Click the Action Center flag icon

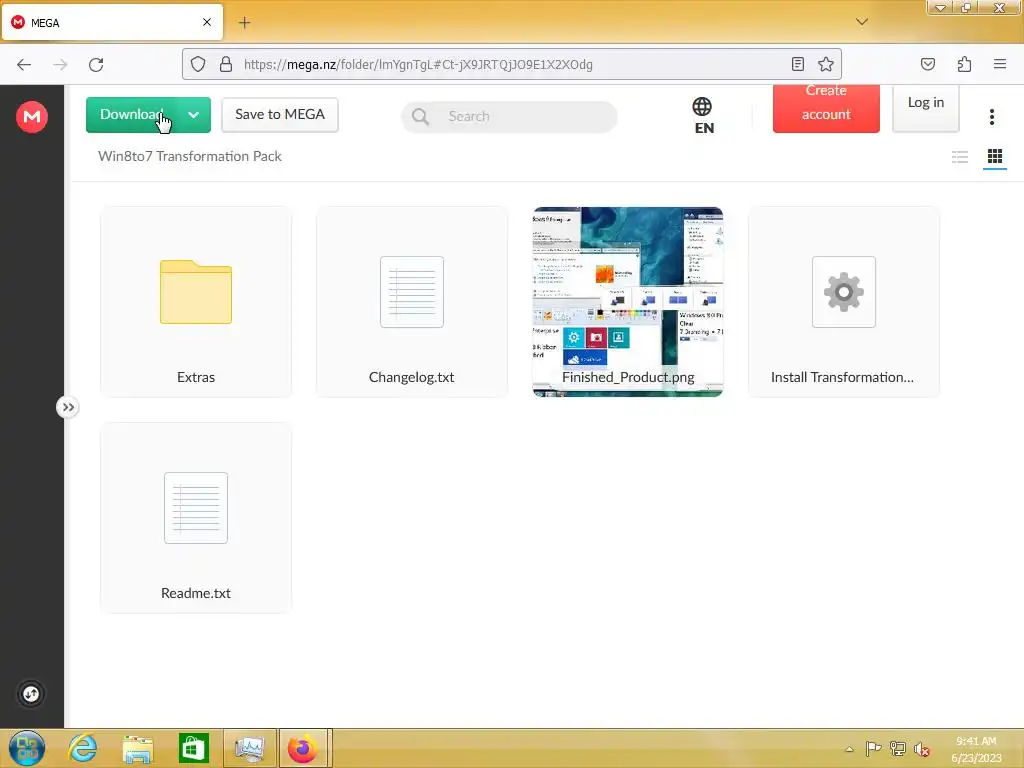tap(872, 748)
